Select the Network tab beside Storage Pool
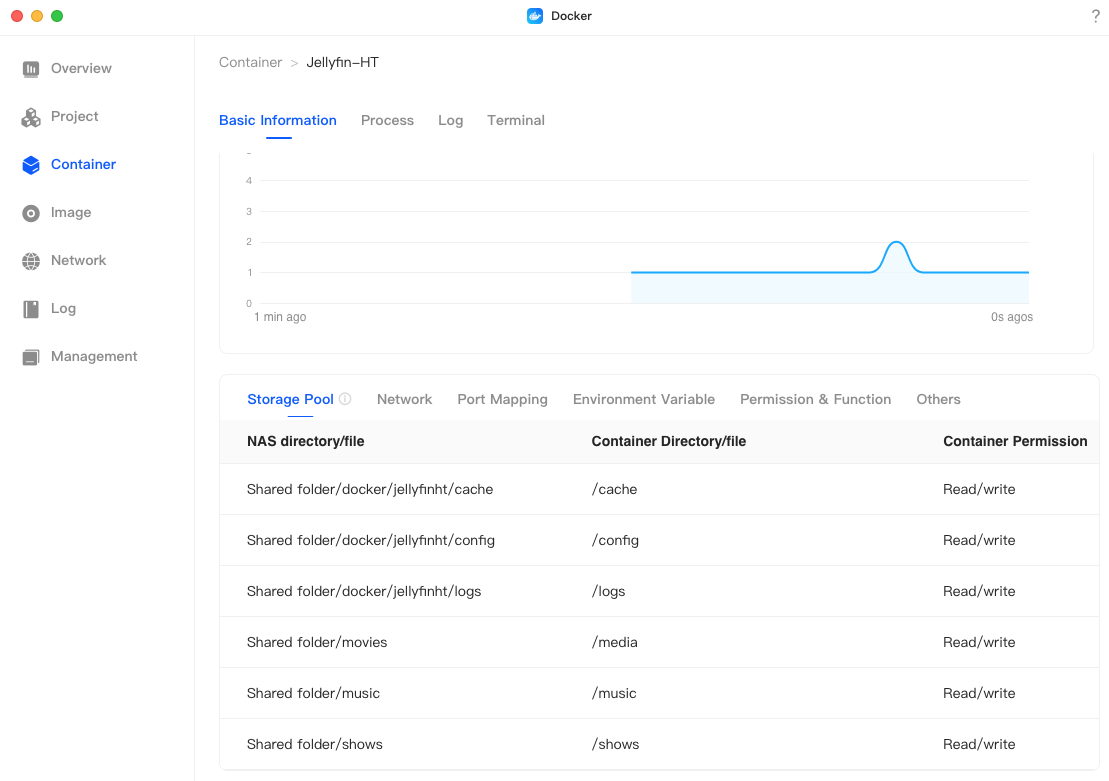 pos(404,399)
